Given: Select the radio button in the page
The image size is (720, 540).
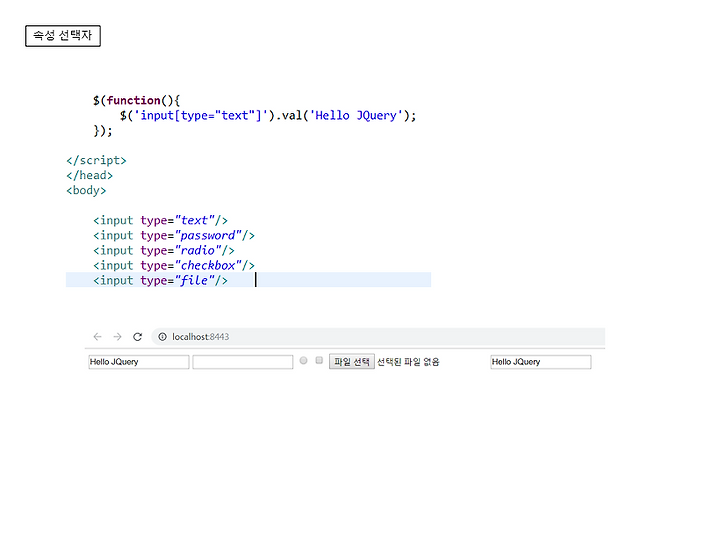Looking at the screenshot, I should tap(304, 360).
